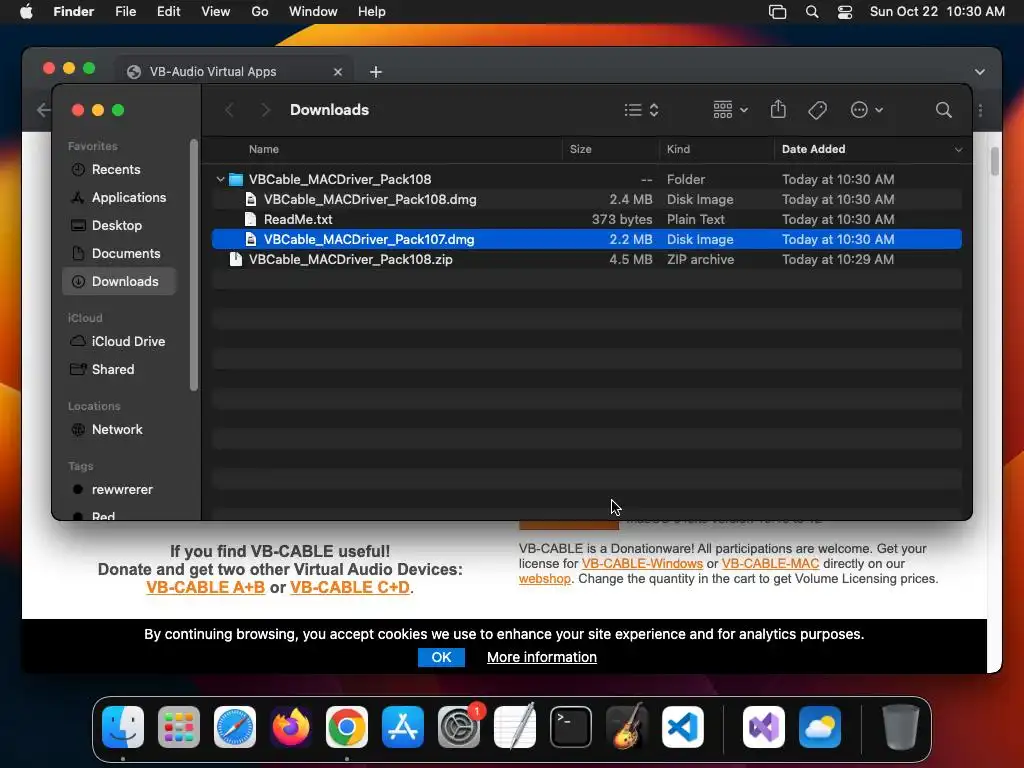Open the Help menu
1024x768 pixels.
click(372, 12)
